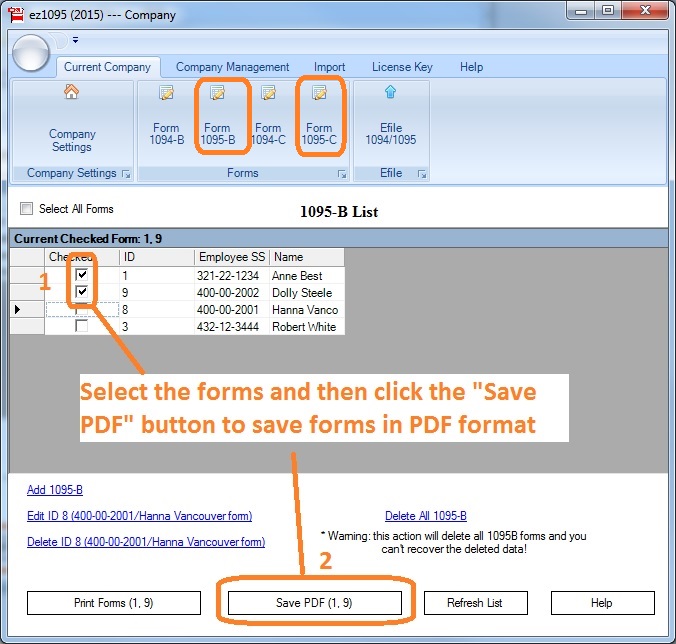Click Checked column header
Viewport: 676px width, 644px height.
[x=82, y=257]
